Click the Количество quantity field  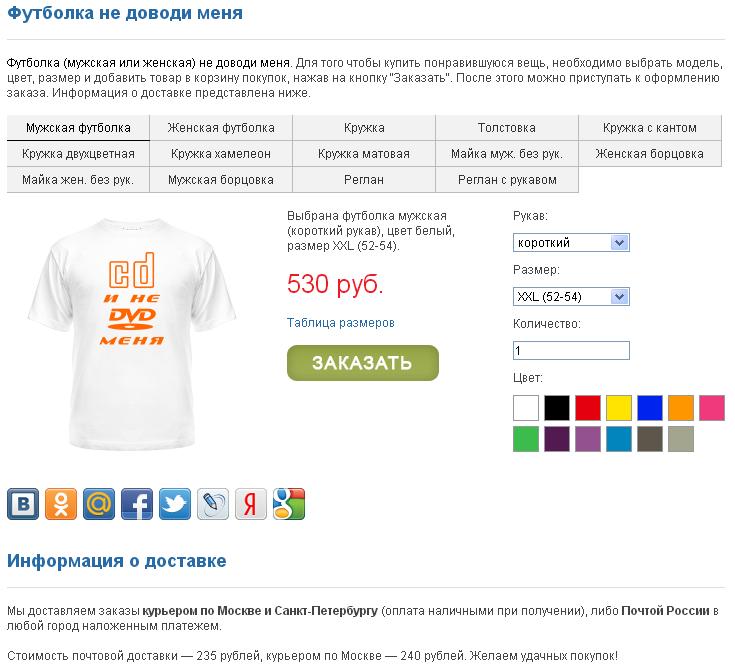(x=571, y=350)
